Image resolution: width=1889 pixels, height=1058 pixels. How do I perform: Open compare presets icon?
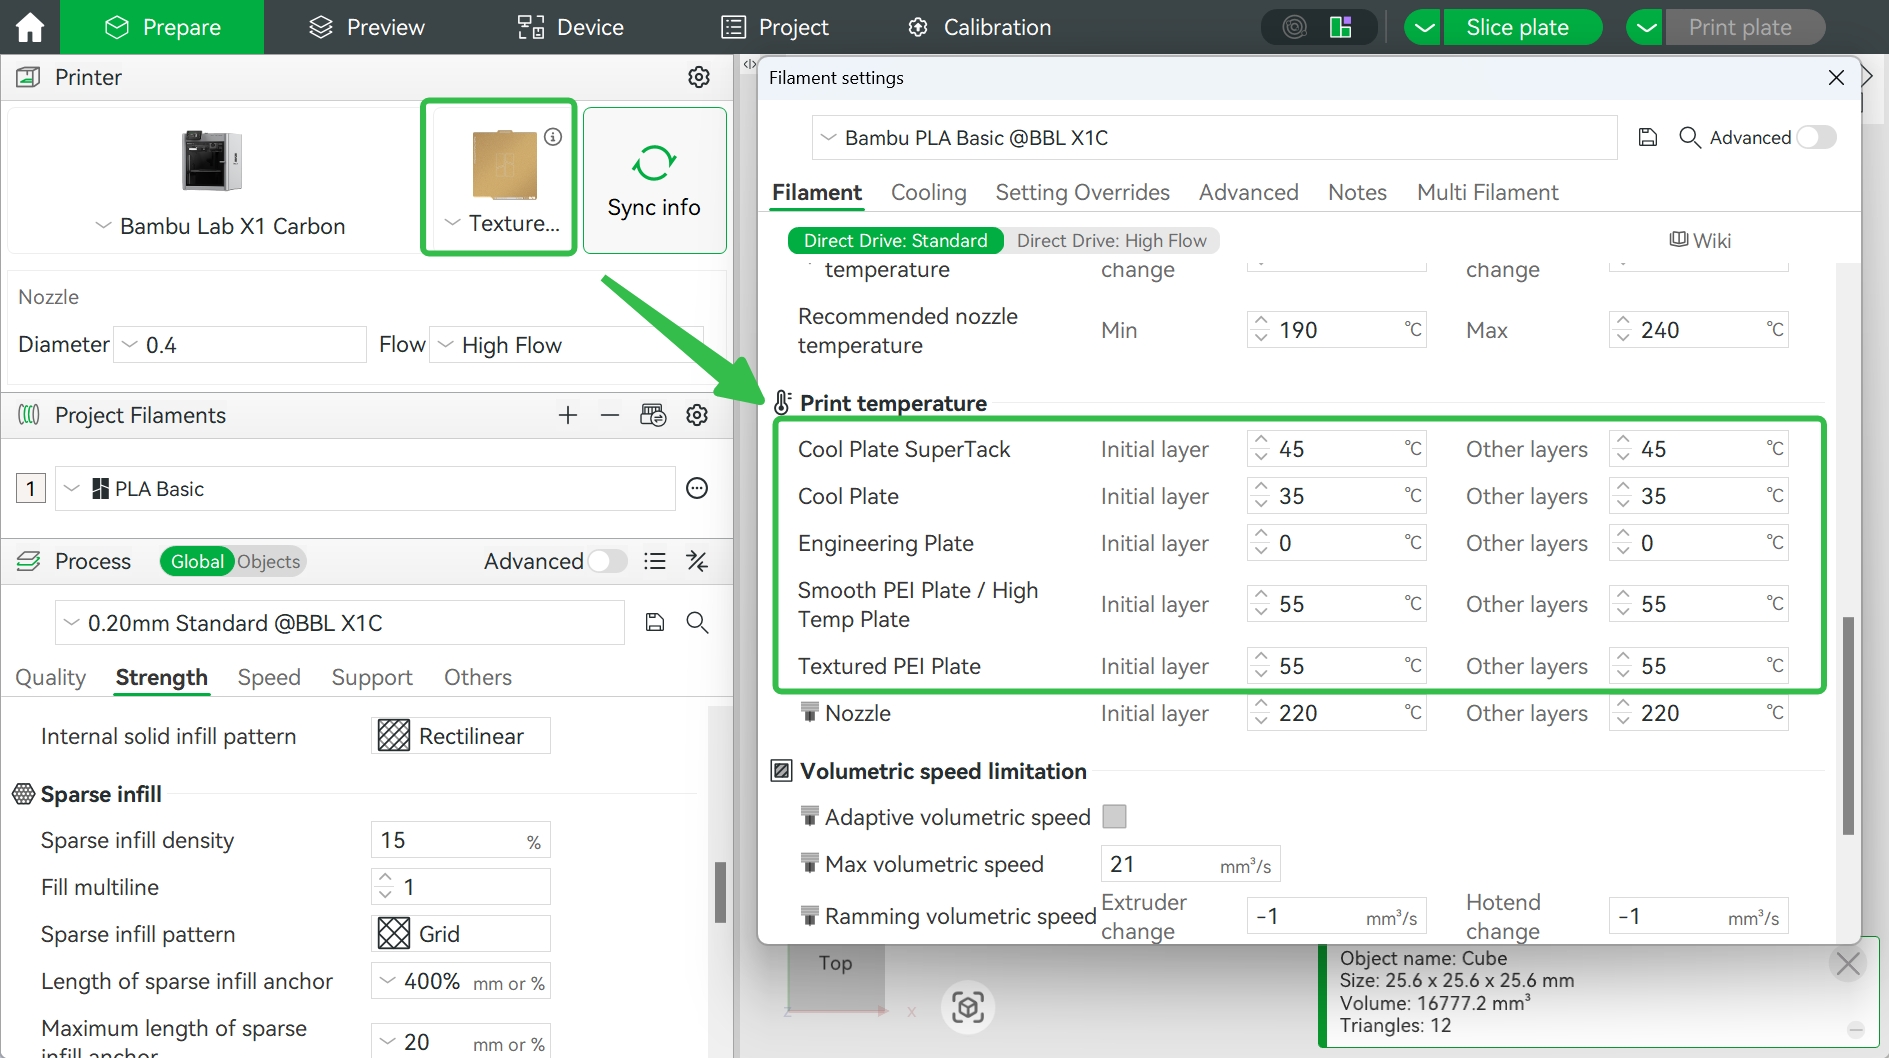point(697,562)
